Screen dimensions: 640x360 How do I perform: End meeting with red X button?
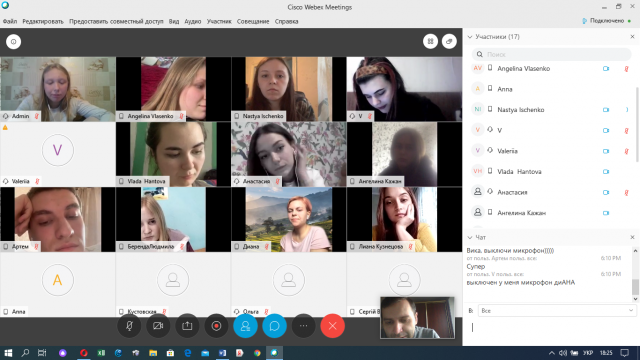(333, 326)
